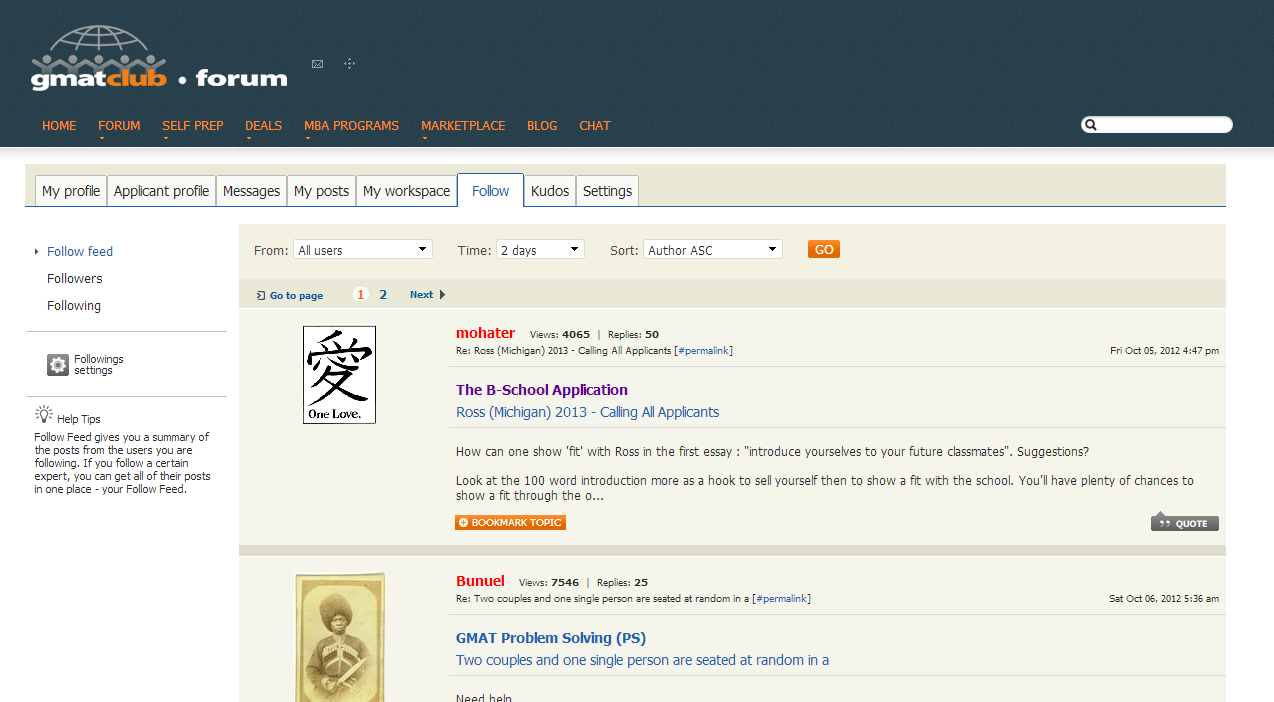
Task: Open the Messages tab
Action: (251, 191)
